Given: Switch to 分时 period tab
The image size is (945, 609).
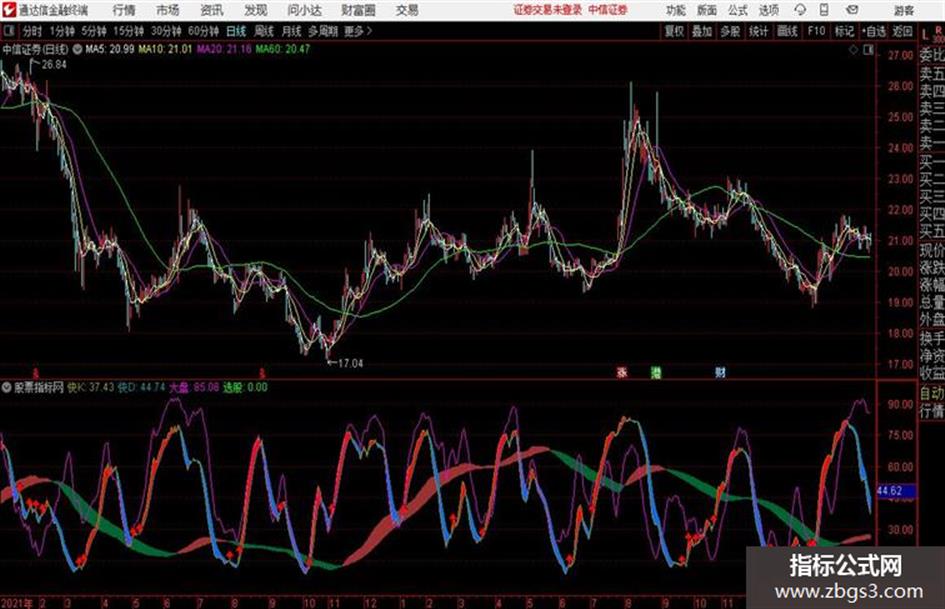Looking at the screenshot, I should (x=33, y=31).
